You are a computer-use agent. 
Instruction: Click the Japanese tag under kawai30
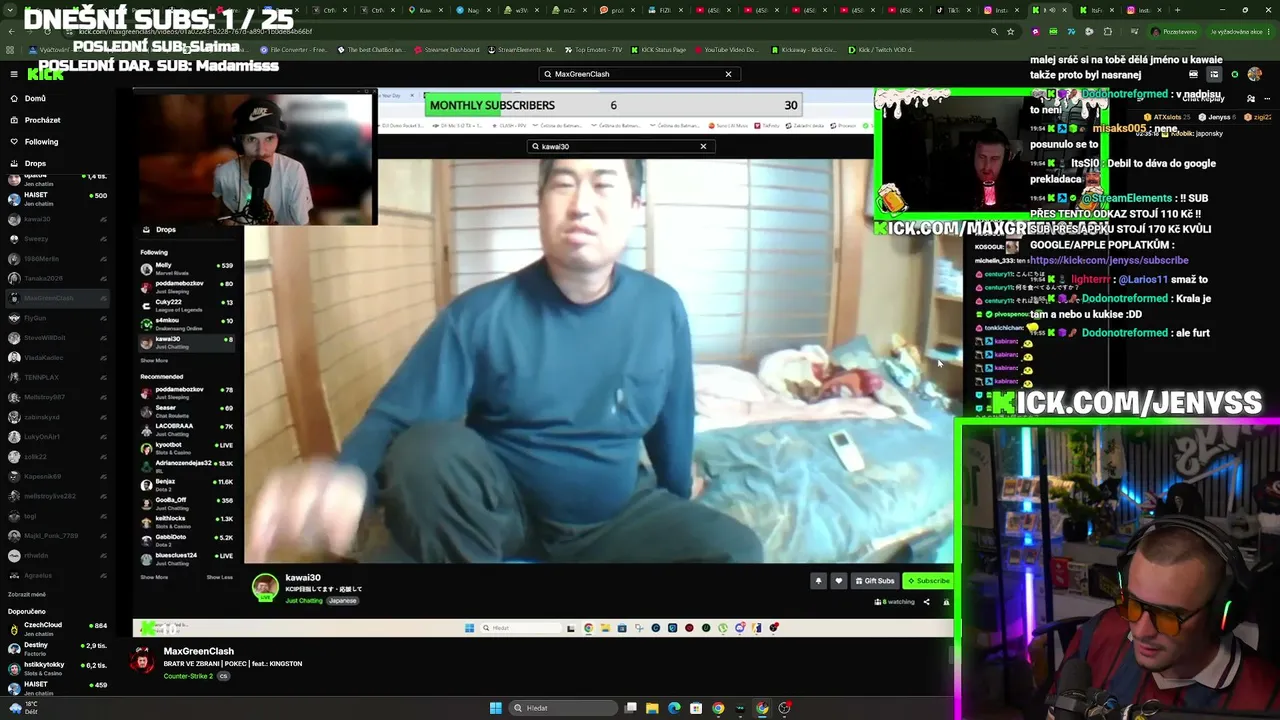(x=342, y=601)
